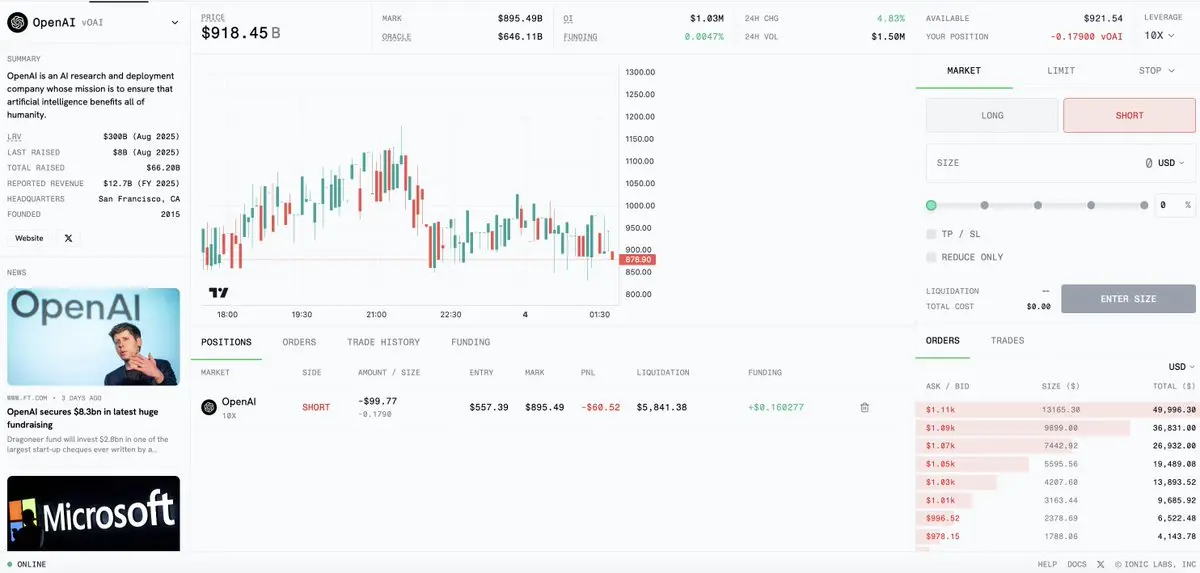Click the percent value input box

(x=1175, y=205)
